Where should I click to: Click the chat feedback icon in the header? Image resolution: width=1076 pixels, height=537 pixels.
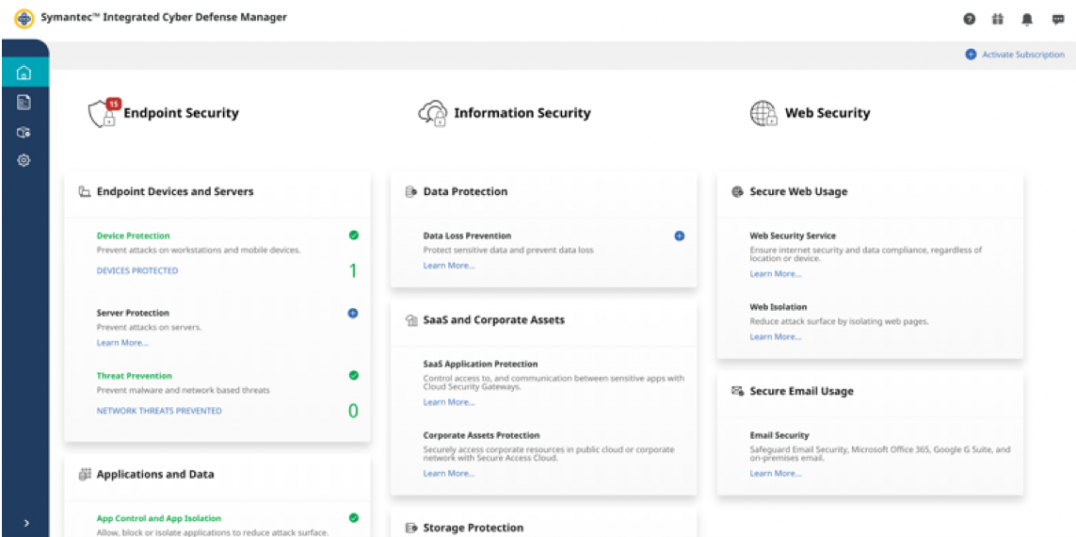1057,19
